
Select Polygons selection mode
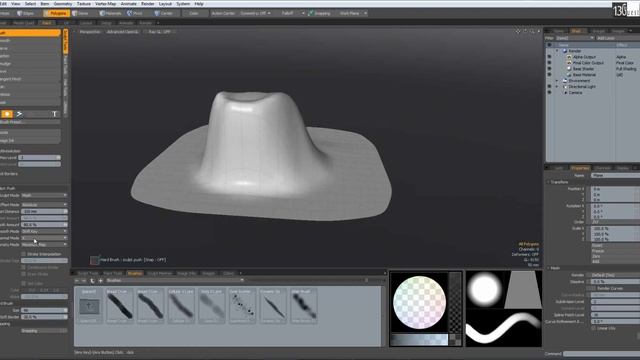tap(56, 13)
